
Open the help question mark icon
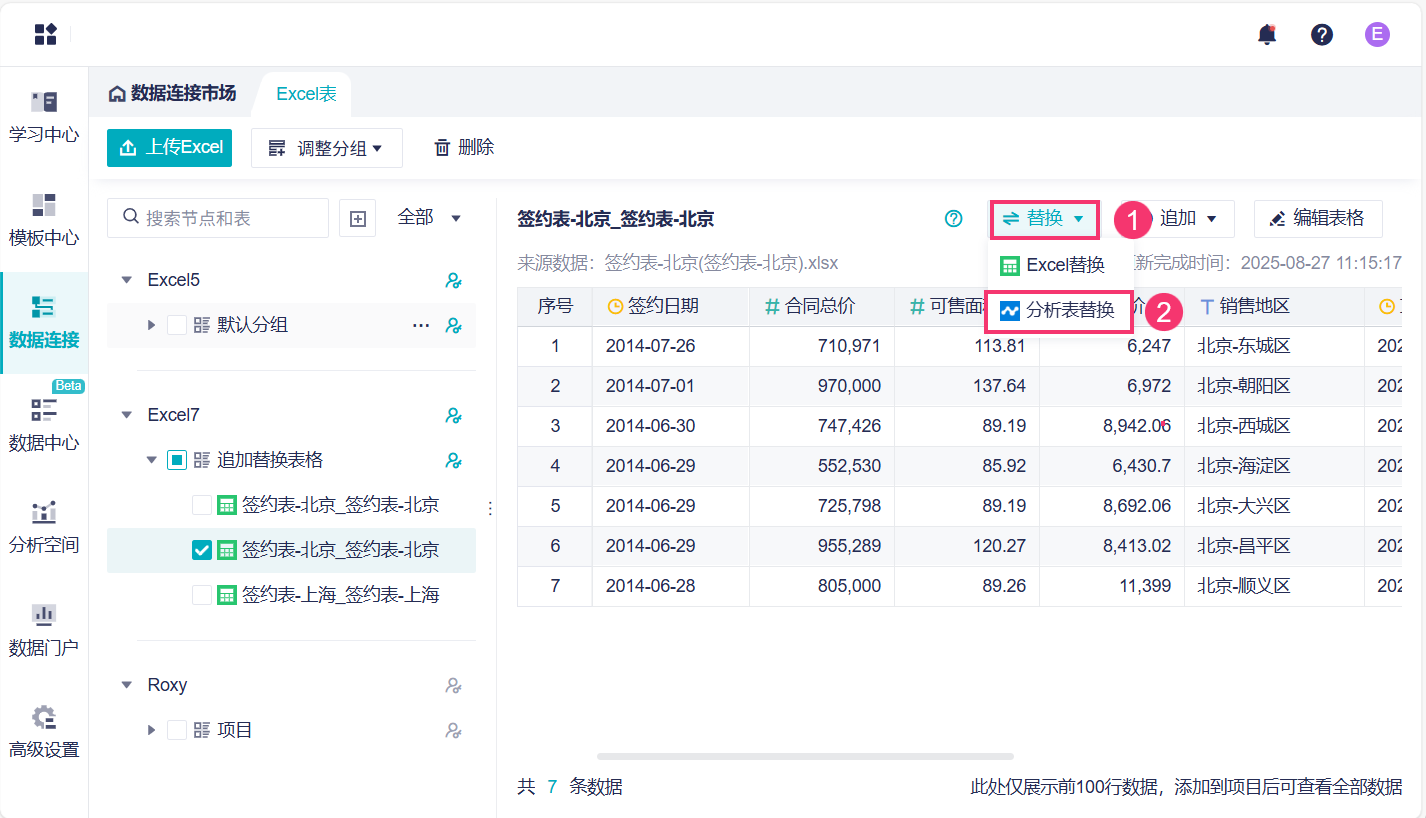1322,35
